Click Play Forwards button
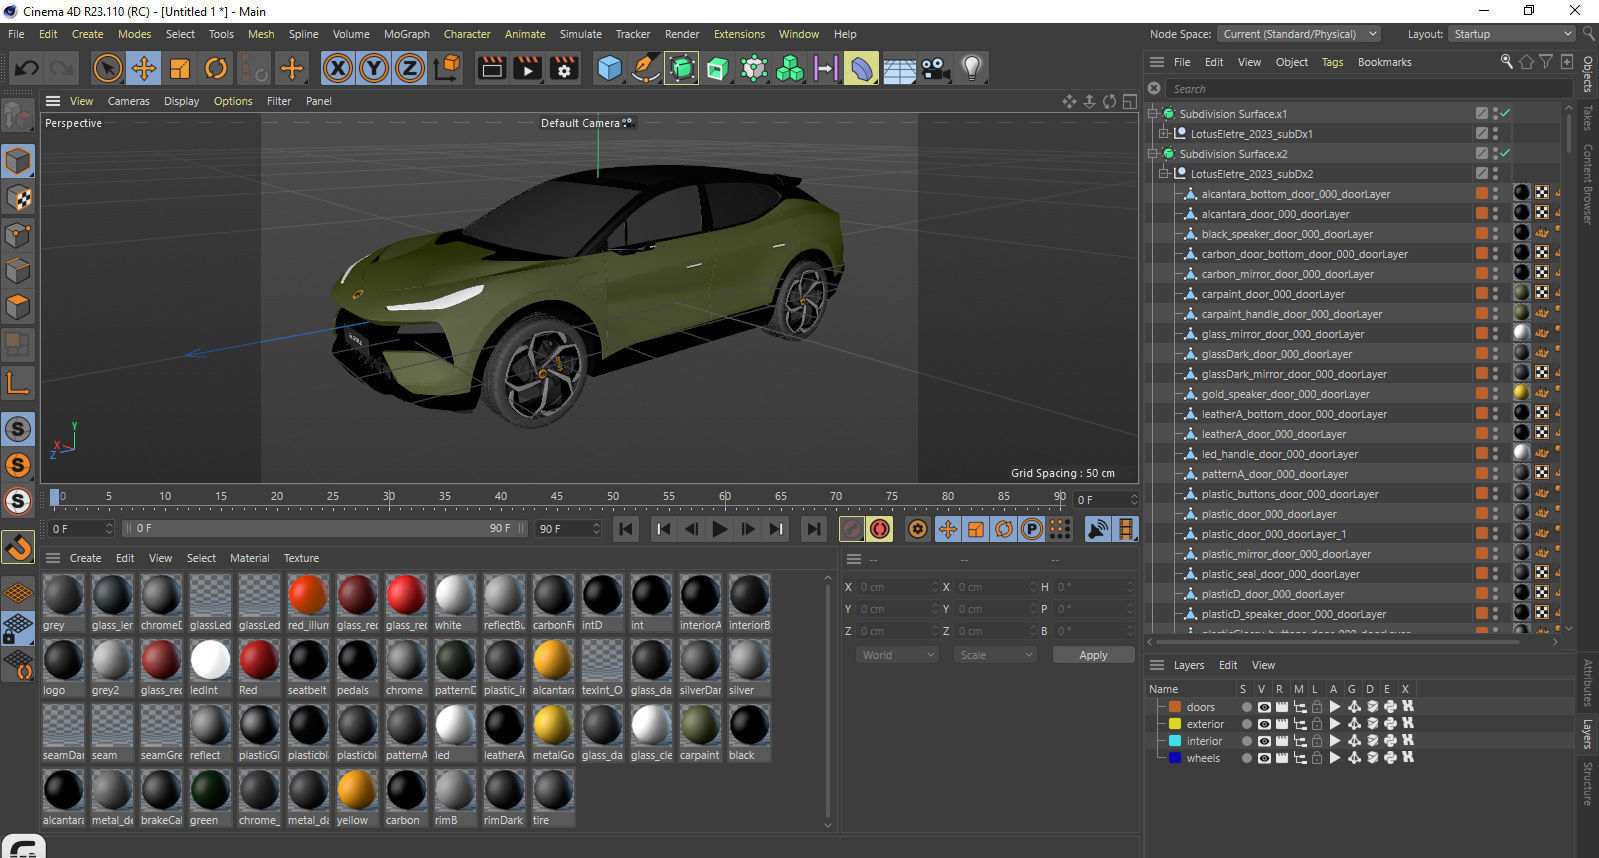 pos(719,529)
